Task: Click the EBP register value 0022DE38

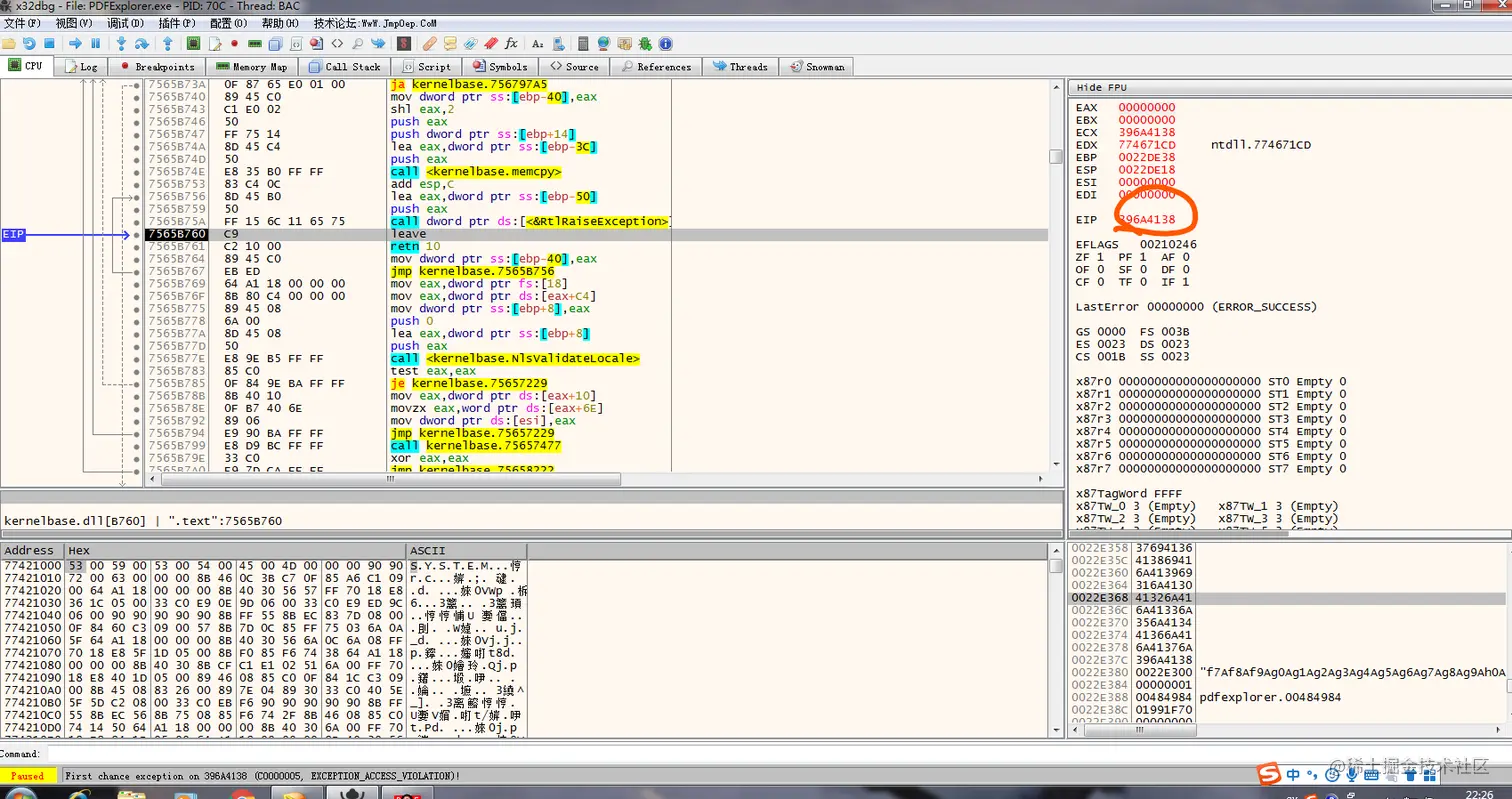Action: click(1147, 157)
